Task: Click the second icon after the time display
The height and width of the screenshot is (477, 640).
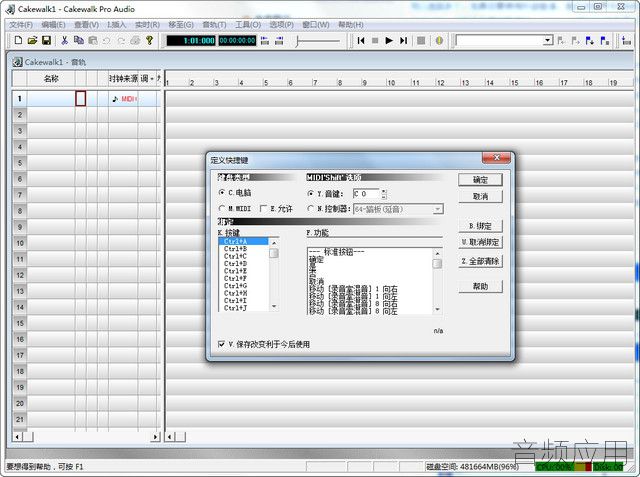Action: (279, 40)
